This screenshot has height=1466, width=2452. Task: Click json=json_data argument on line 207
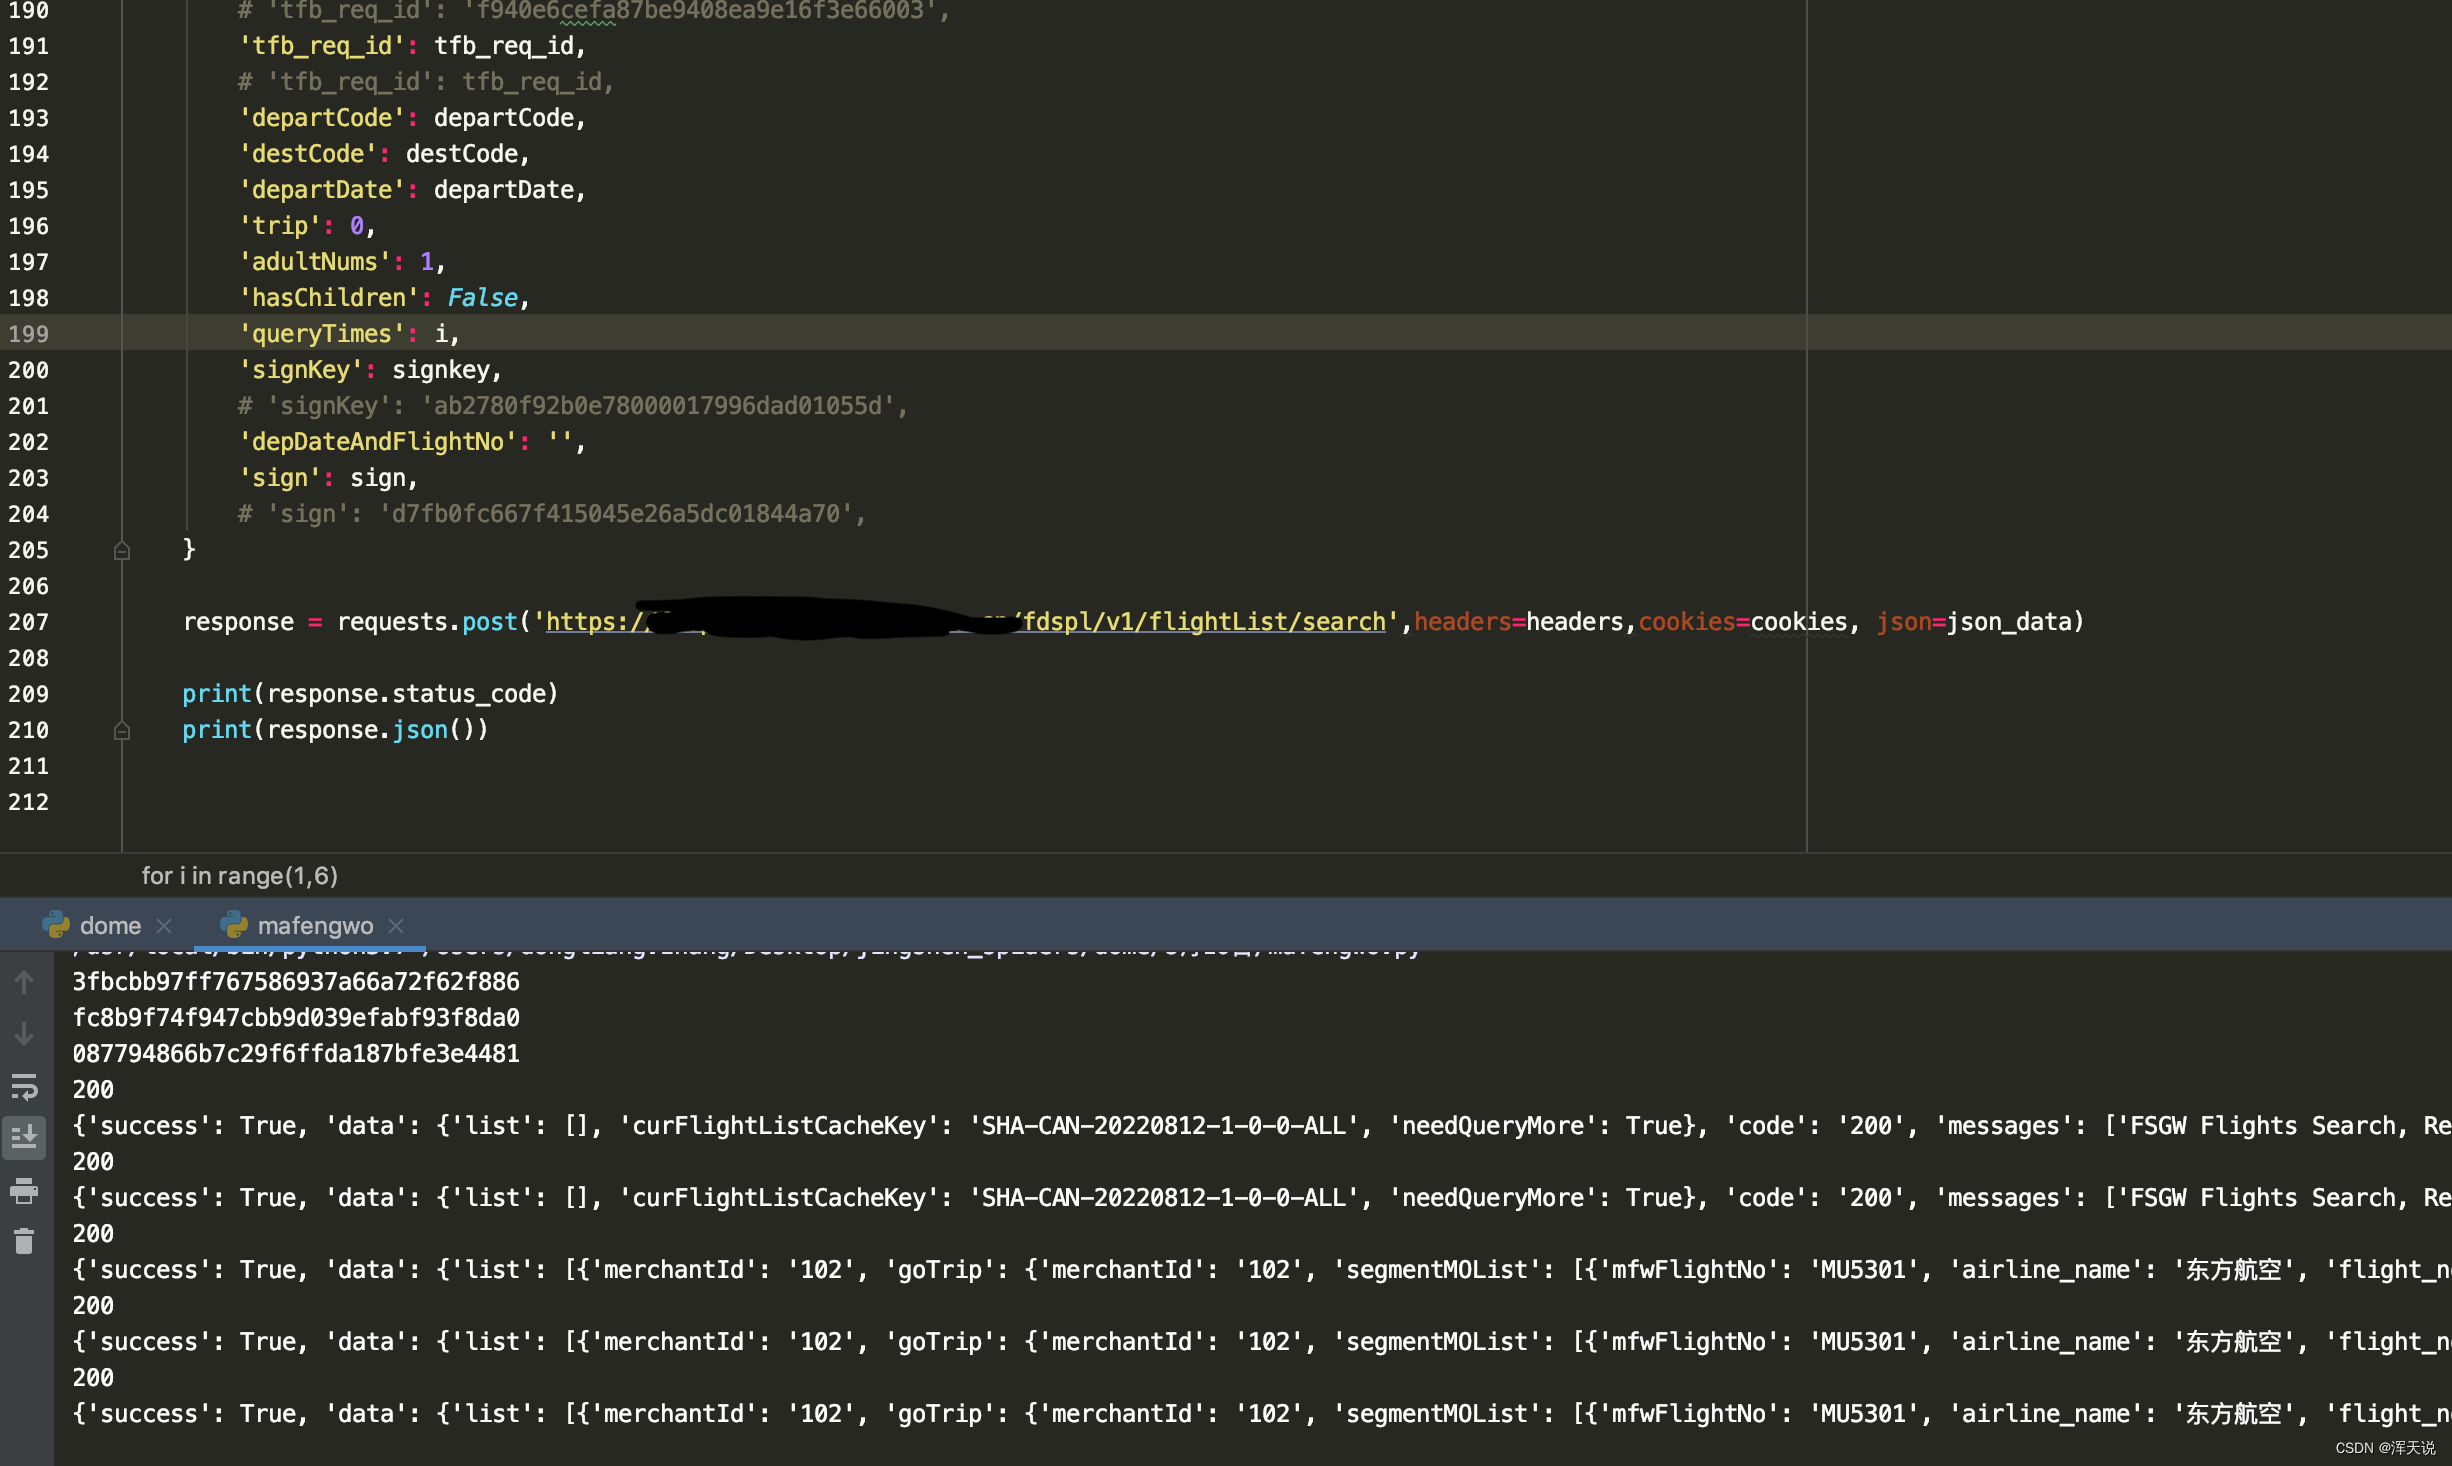(x=1973, y=622)
